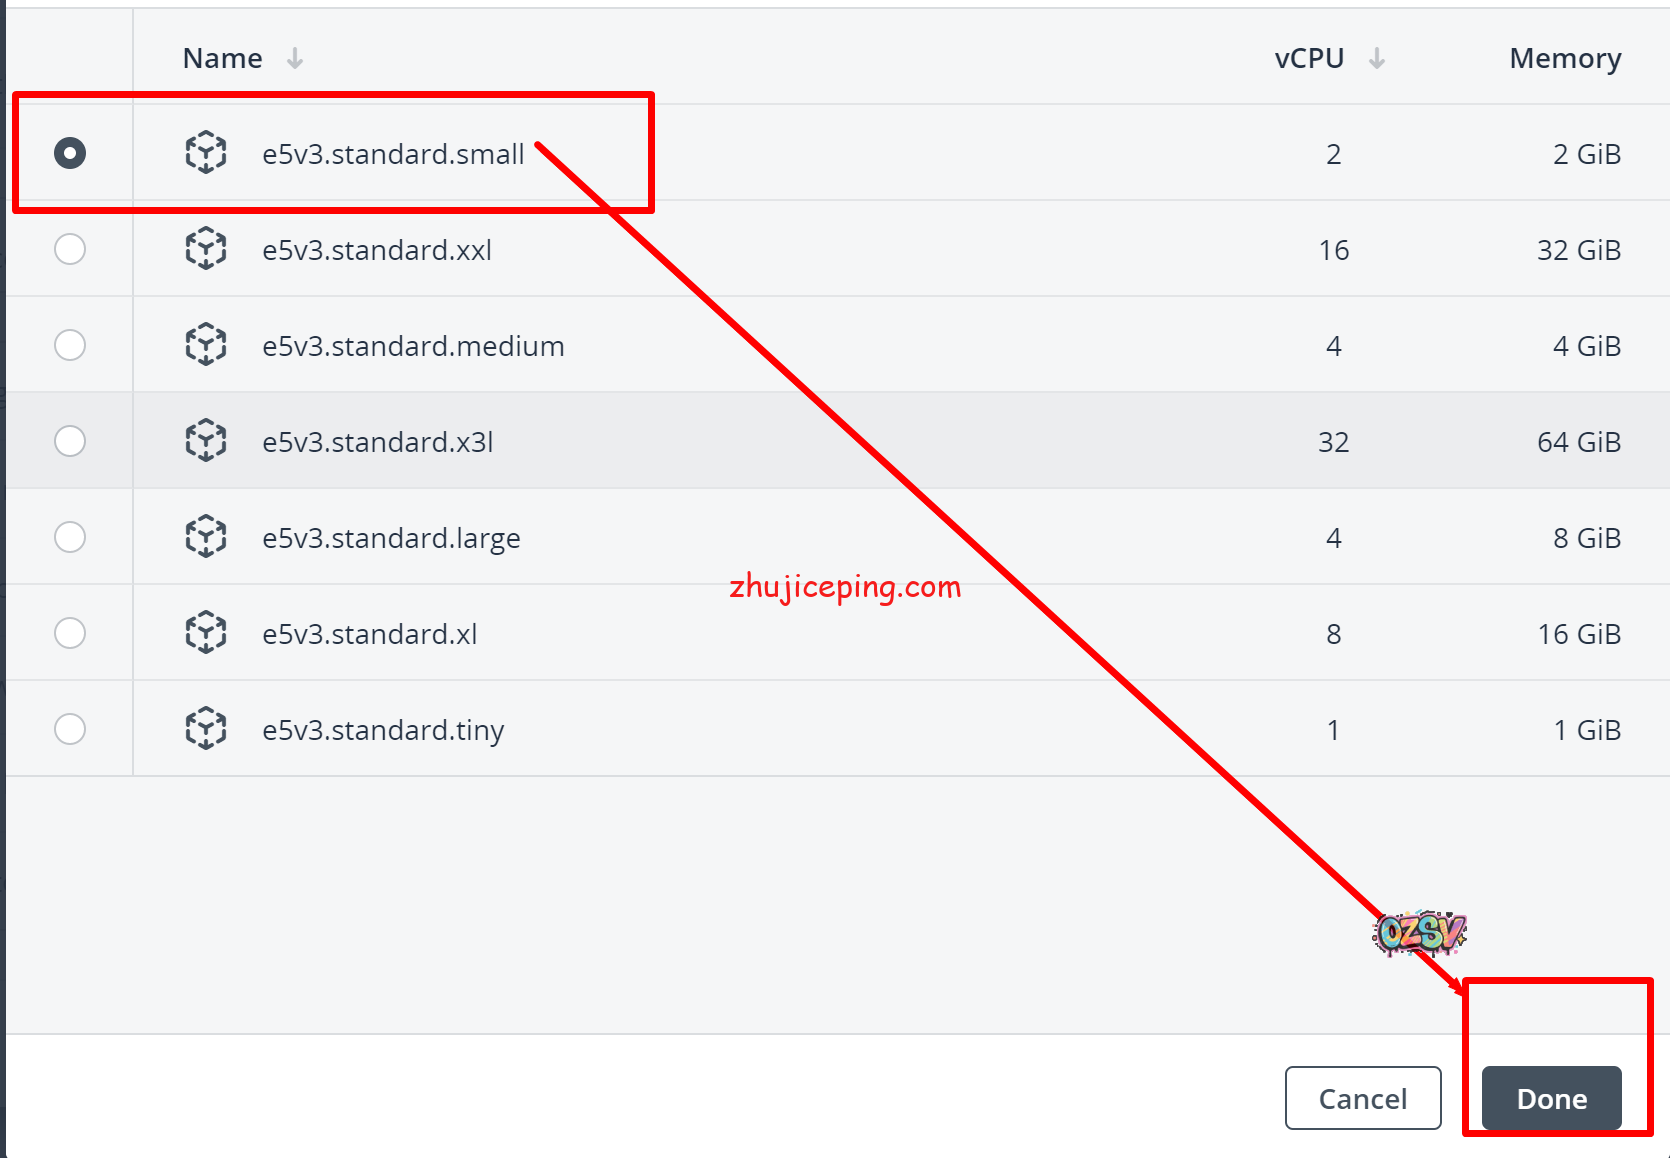Image resolution: width=1670 pixels, height=1158 pixels.
Task: Click the e5v3.standard.large flavor name
Action: pos(391,538)
